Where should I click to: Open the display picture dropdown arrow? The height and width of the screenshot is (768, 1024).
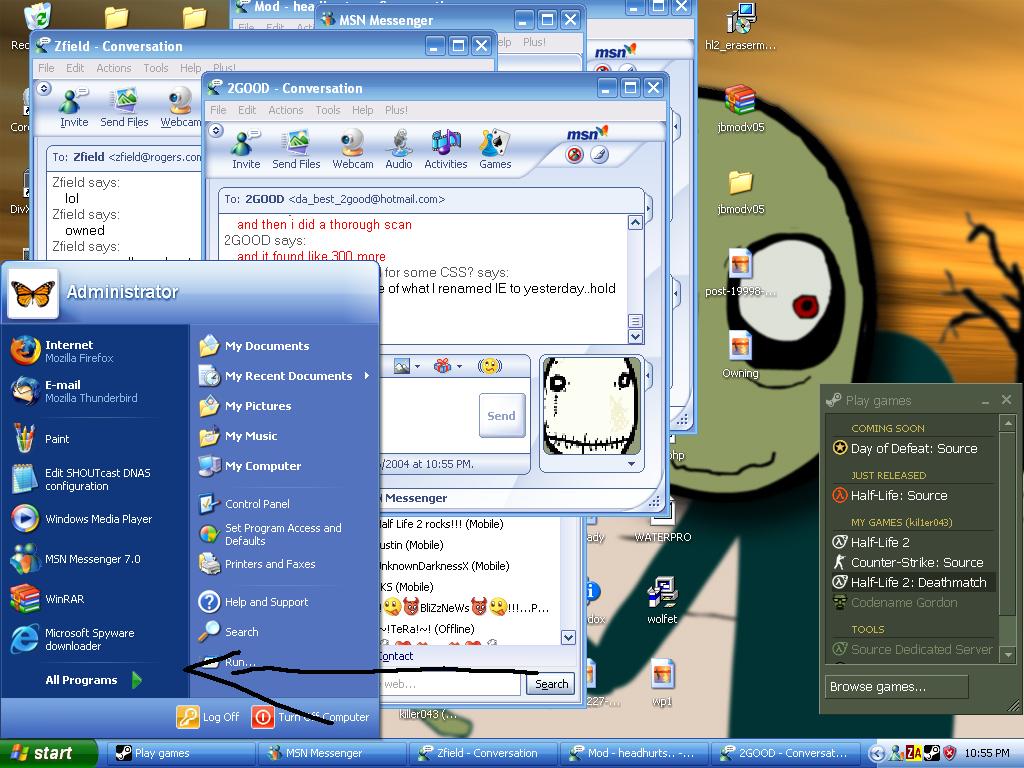(x=631, y=464)
